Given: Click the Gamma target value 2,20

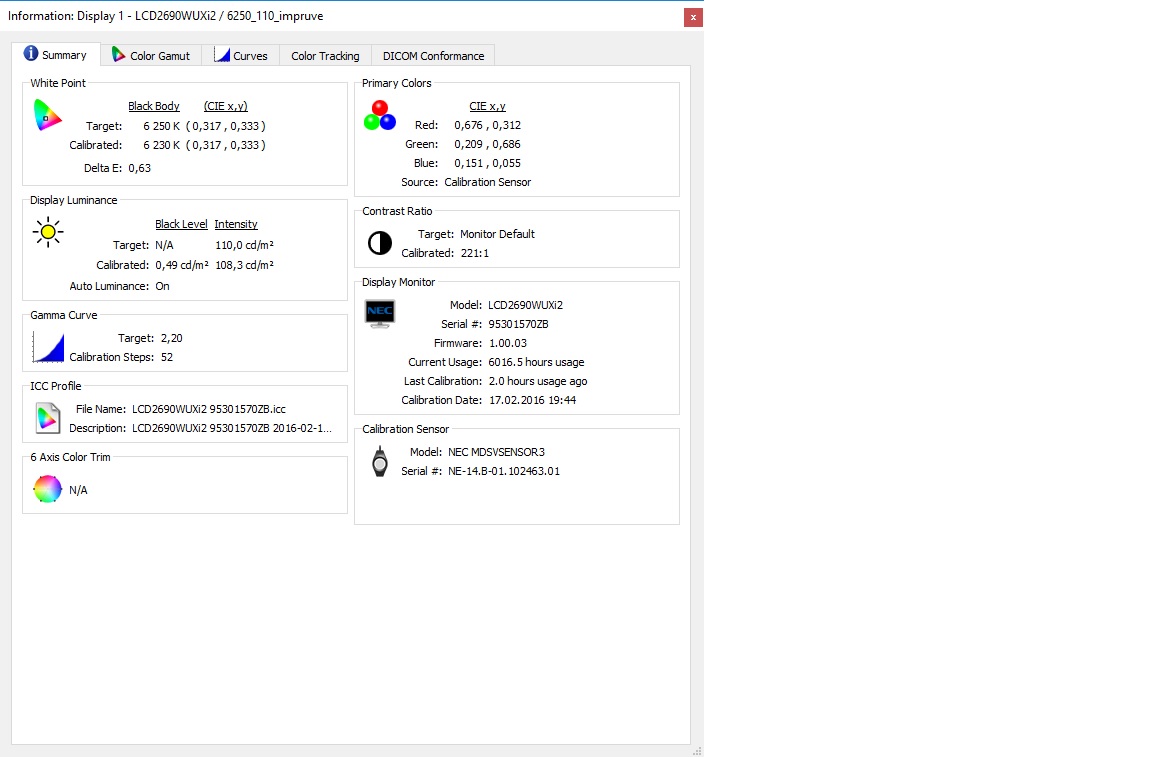Looking at the screenshot, I should click(x=171, y=338).
